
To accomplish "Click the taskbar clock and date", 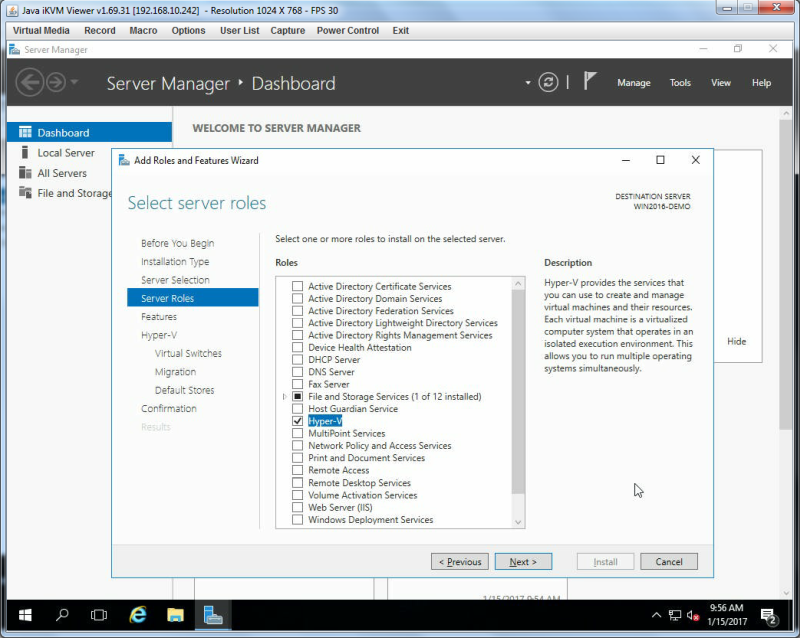I will coord(727,615).
